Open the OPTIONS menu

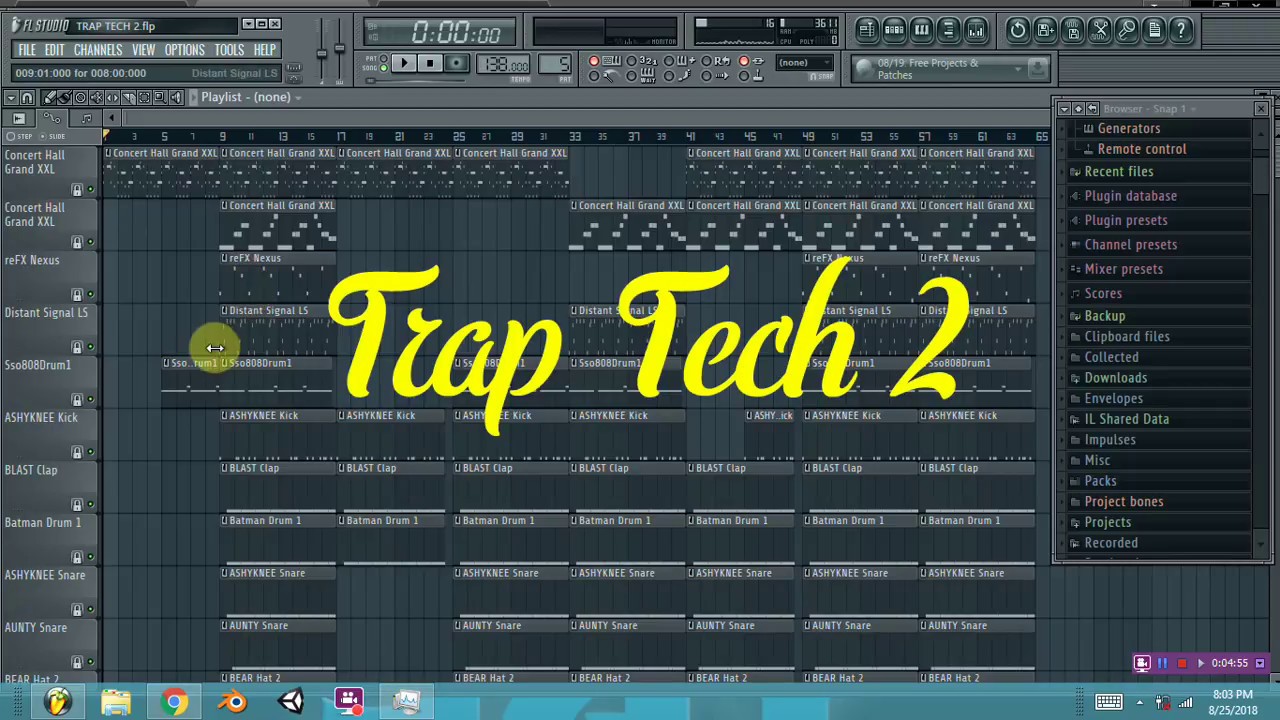tap(184, 50)
